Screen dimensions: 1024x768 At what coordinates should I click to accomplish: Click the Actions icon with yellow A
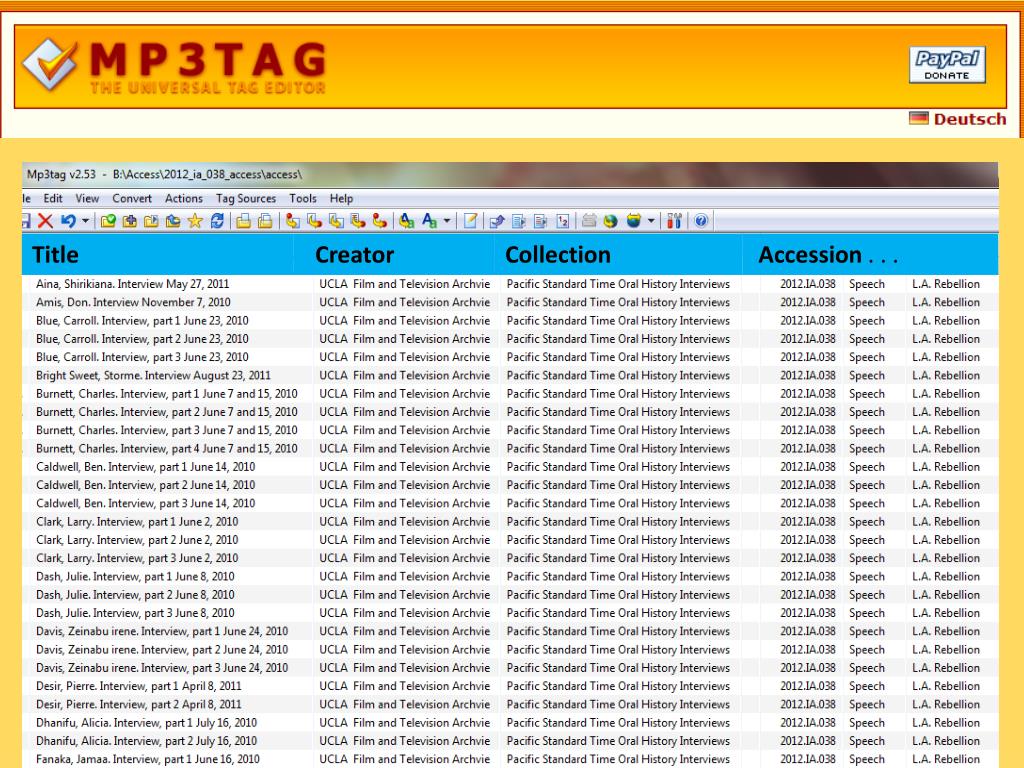406,221
